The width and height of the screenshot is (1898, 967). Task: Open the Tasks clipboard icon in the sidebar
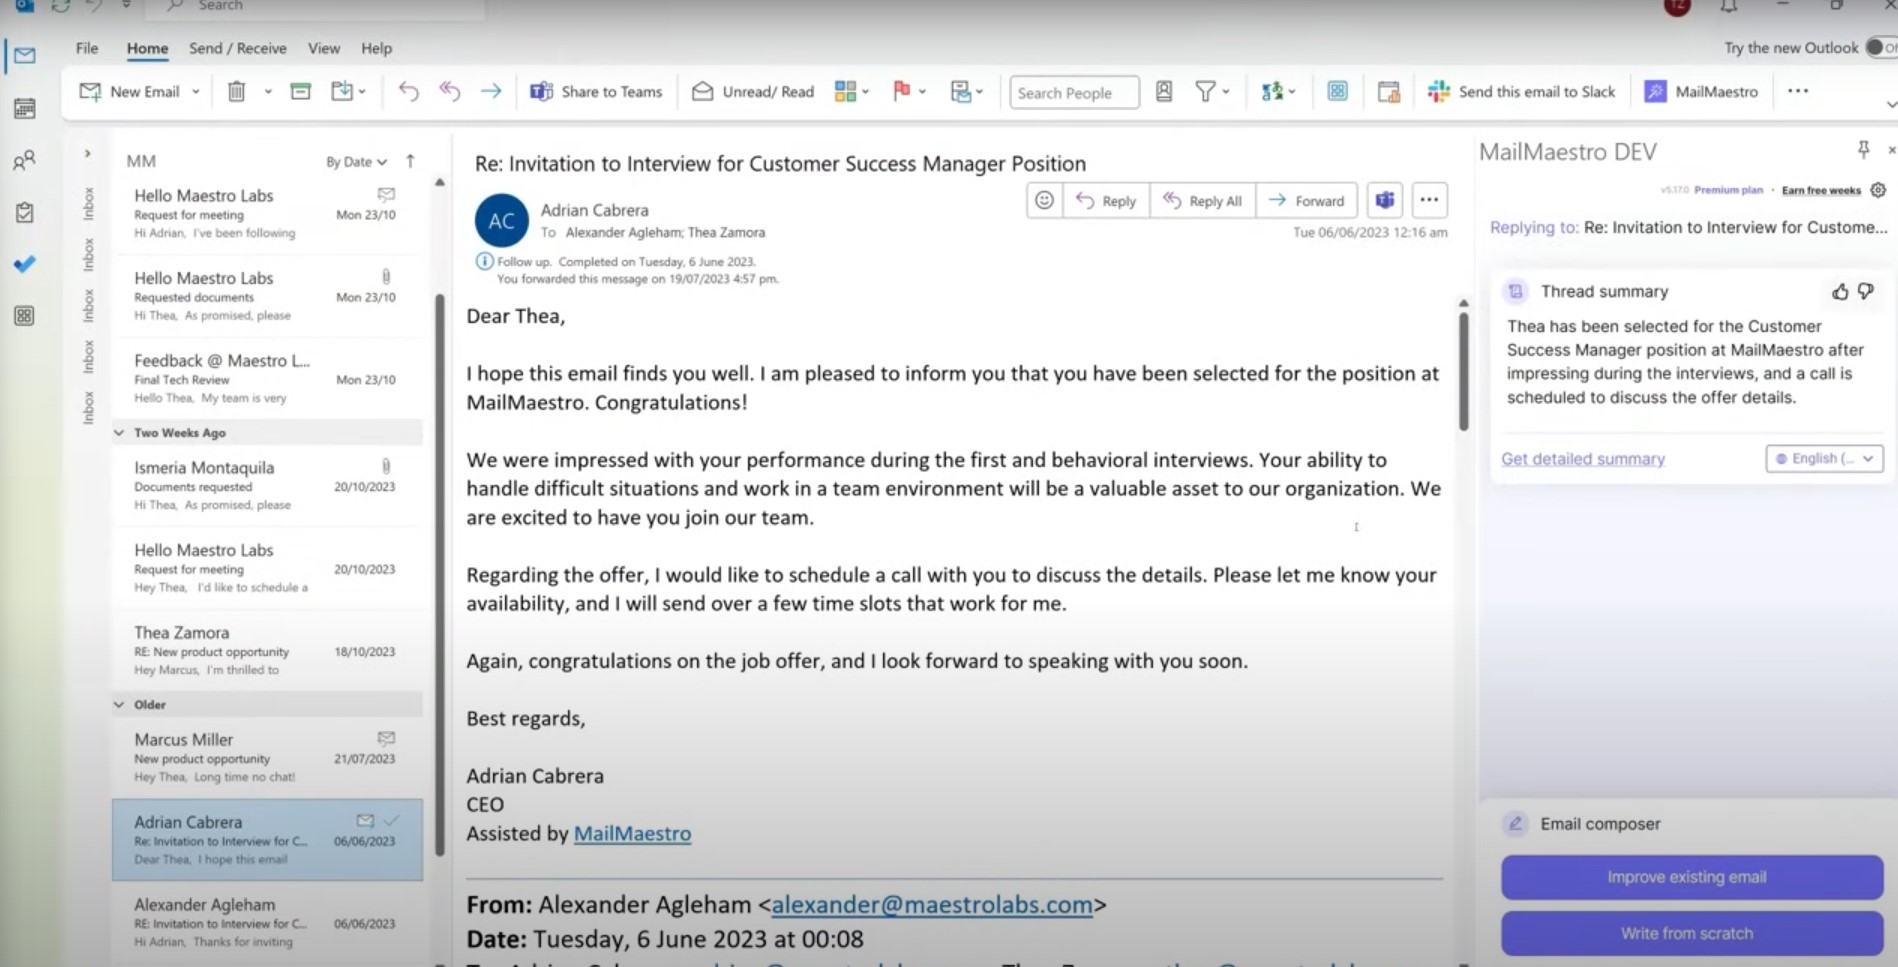[25, 212]
